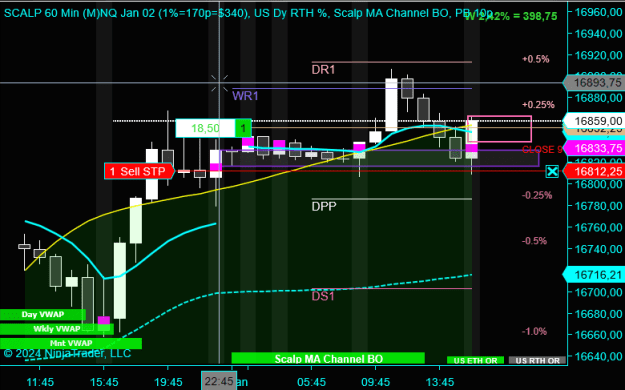Image resolution: width=625 pixels, height=390 pixels.
Task: Click the US ETH OR label
Action: pos(476,360)
